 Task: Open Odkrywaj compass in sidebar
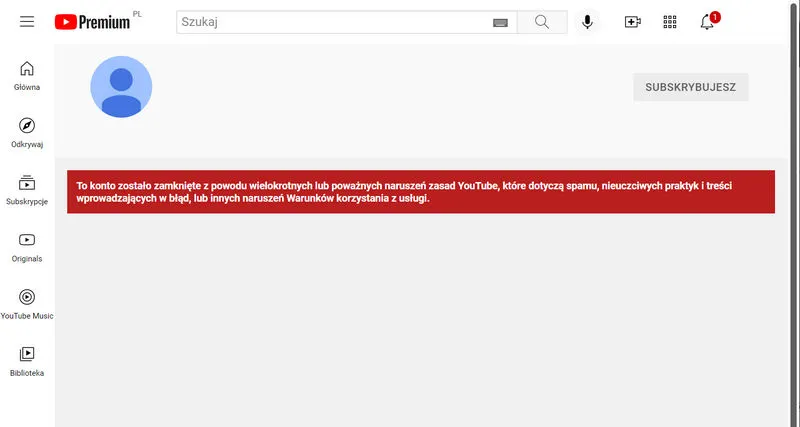pos(27,133)
